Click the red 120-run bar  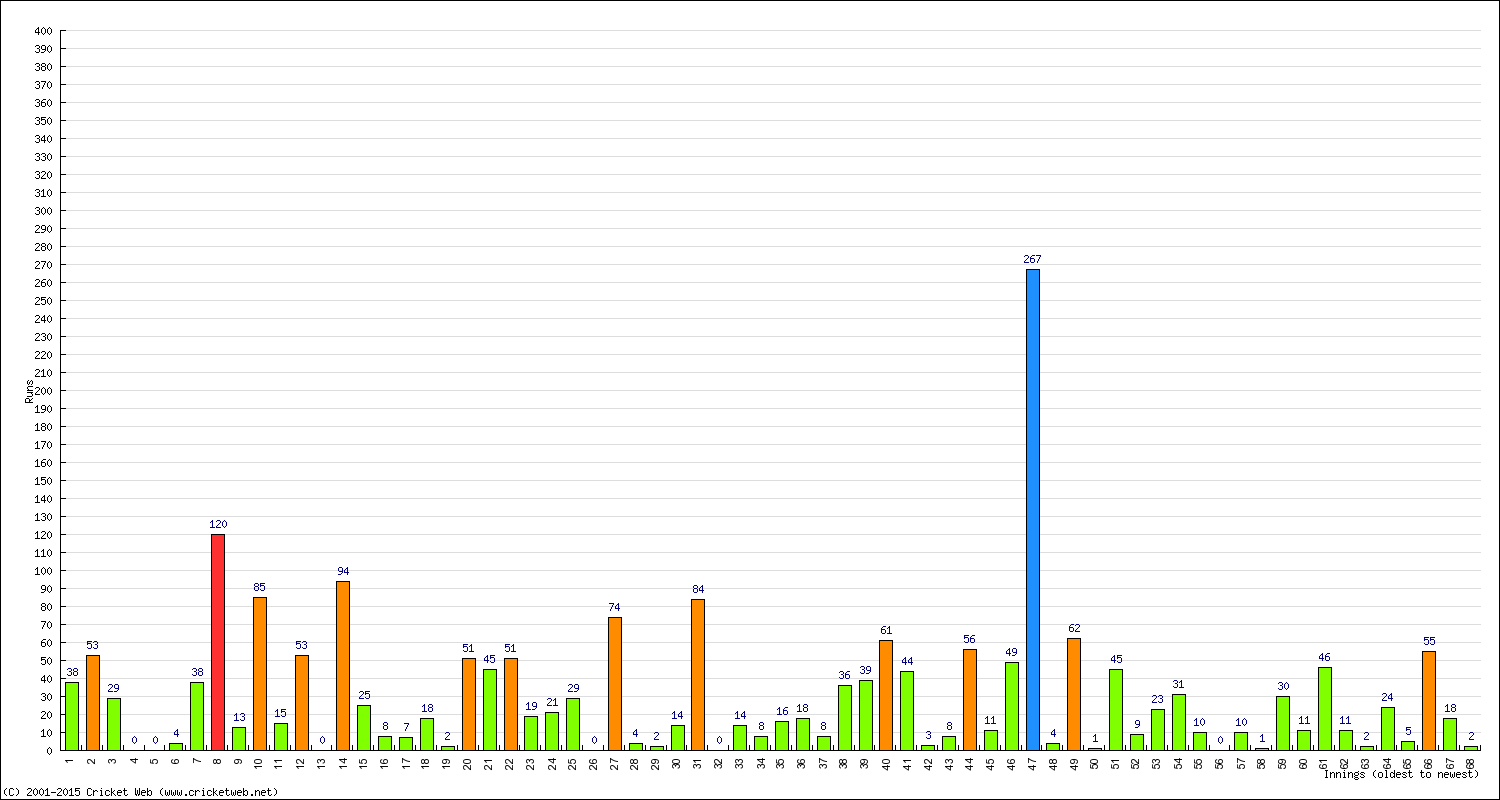(218, 642)
